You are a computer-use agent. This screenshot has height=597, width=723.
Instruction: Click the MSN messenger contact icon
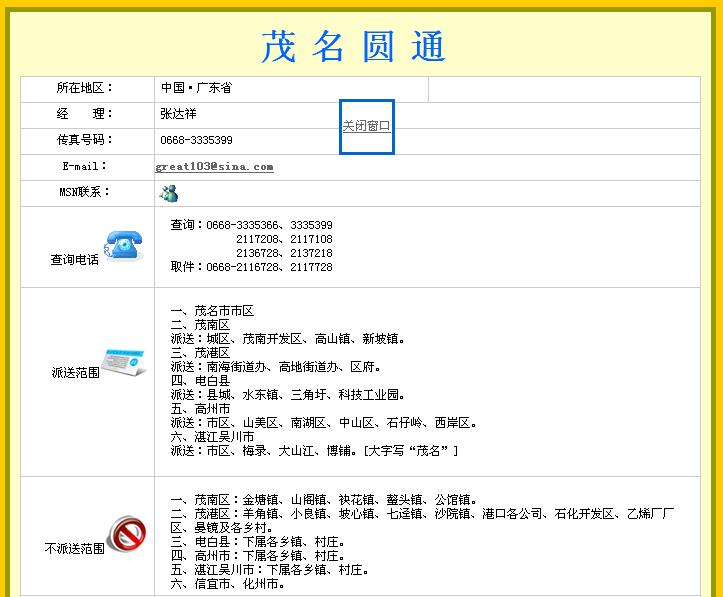(168, 193)
